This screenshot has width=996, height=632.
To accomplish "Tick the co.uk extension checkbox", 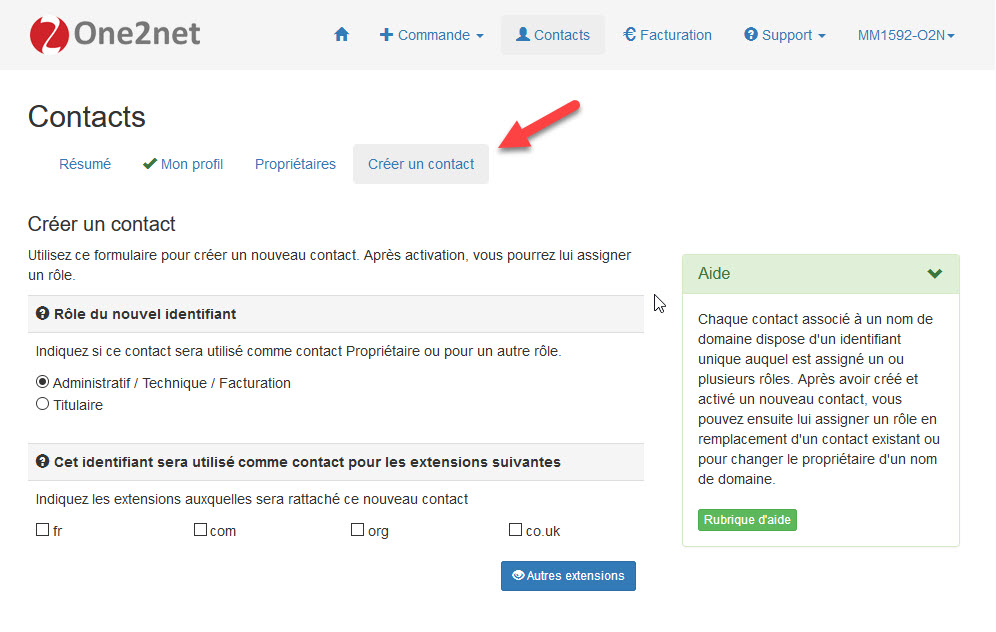I will pos(515,529).
